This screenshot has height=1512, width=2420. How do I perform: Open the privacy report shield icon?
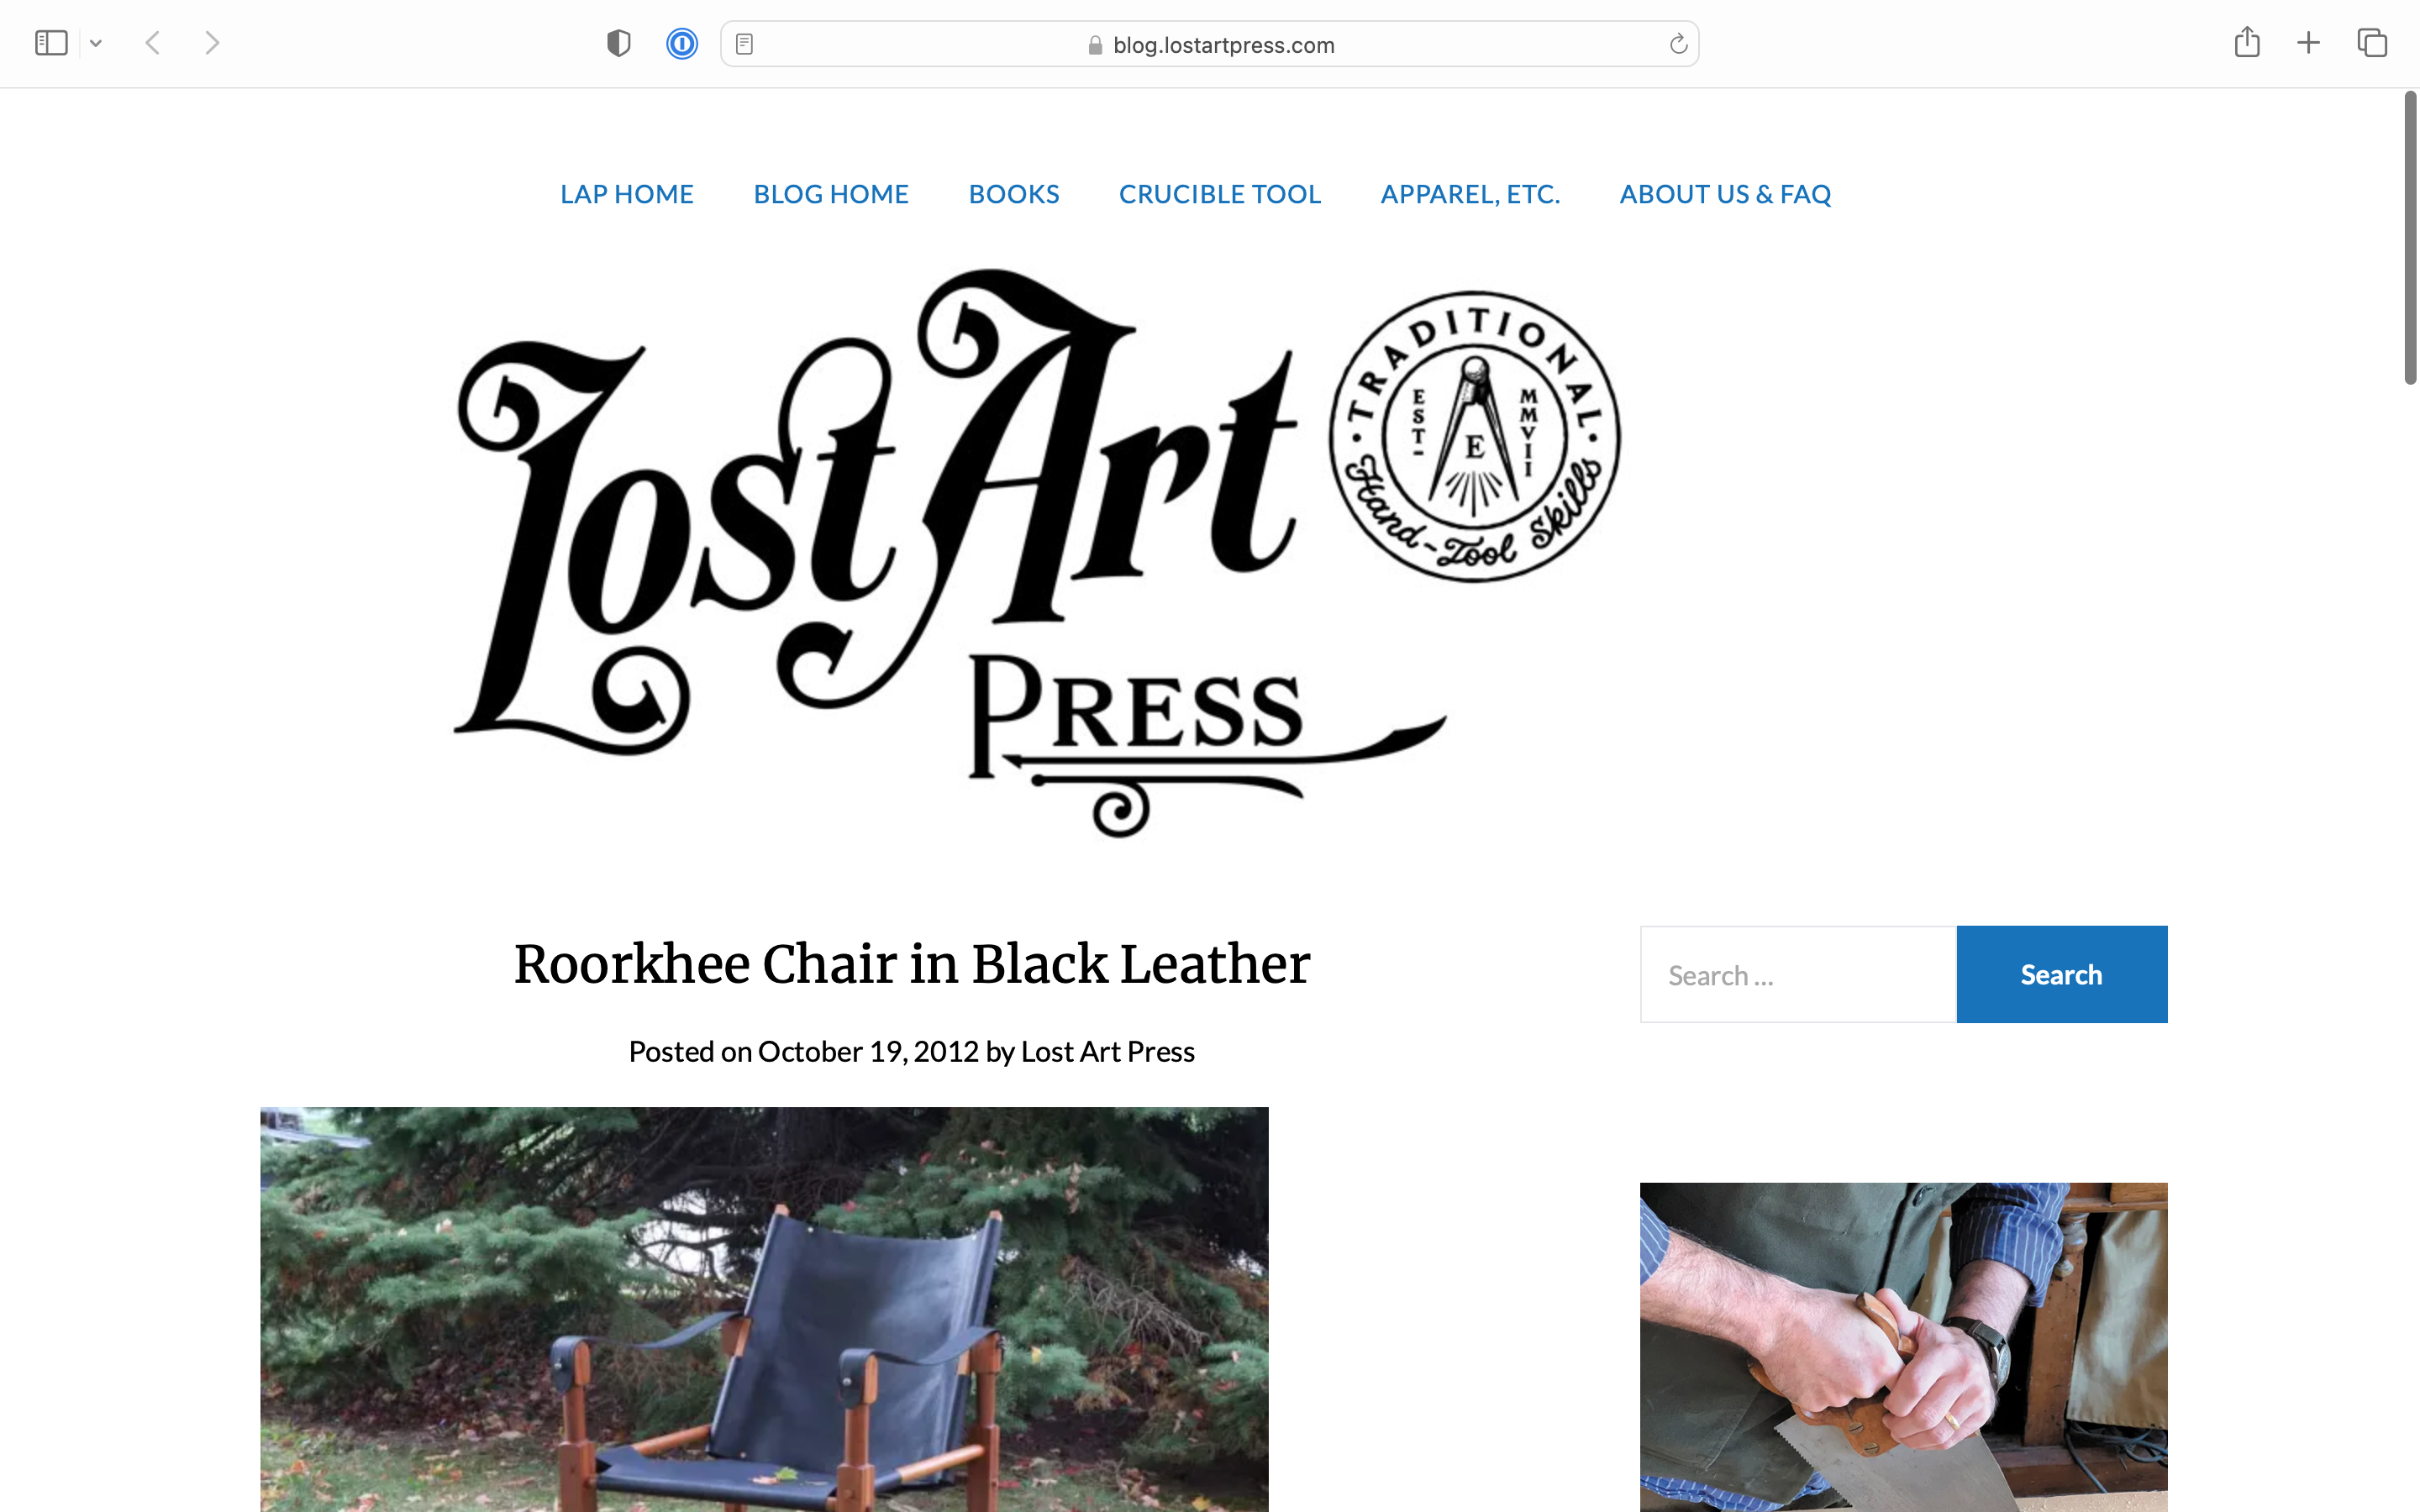pyautogui.click(x=619, y=43)
